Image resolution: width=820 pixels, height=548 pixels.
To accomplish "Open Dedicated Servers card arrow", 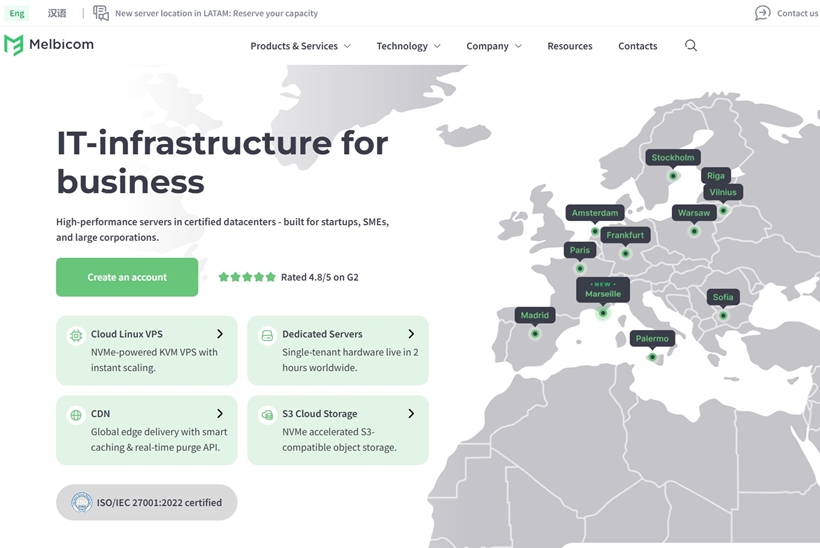I will [411, 334].
